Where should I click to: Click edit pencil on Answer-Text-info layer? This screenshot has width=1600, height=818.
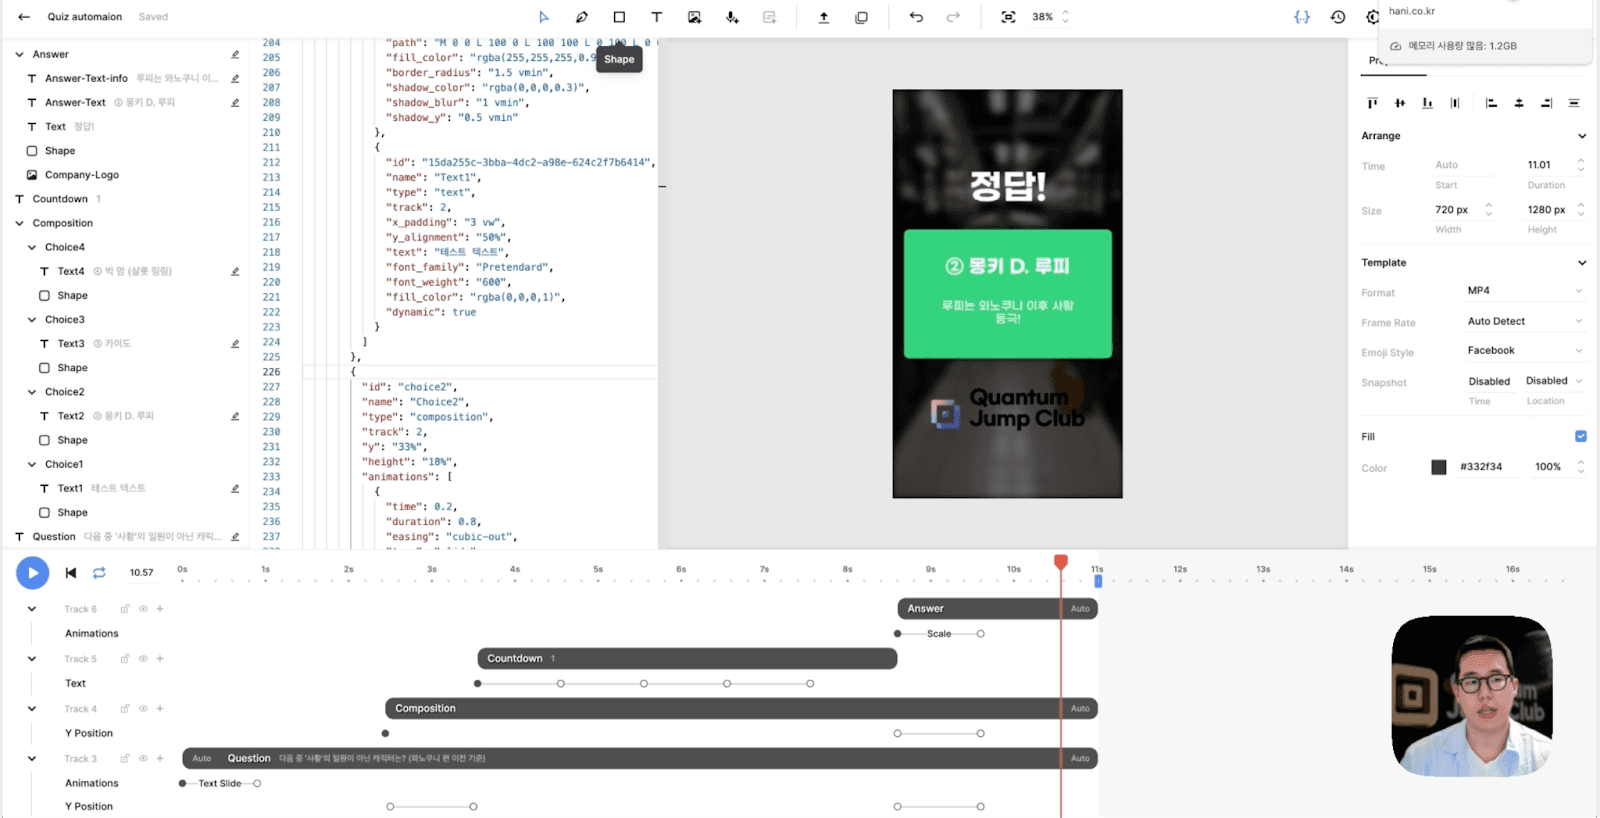point(235,78)
